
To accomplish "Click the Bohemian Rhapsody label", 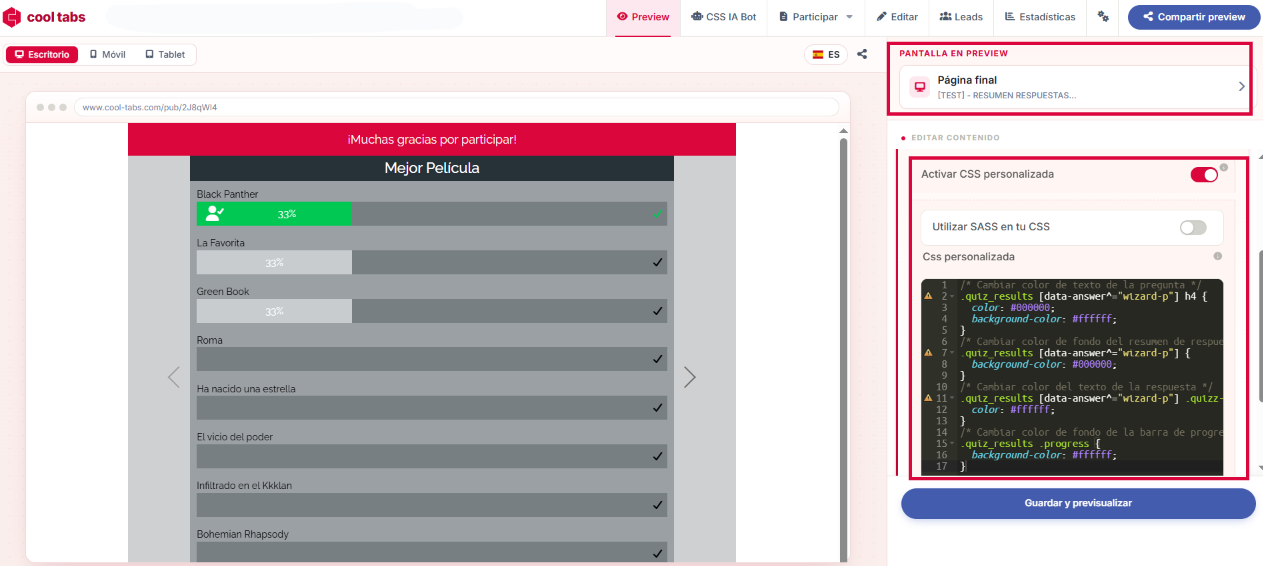I will tap(242, 534).
